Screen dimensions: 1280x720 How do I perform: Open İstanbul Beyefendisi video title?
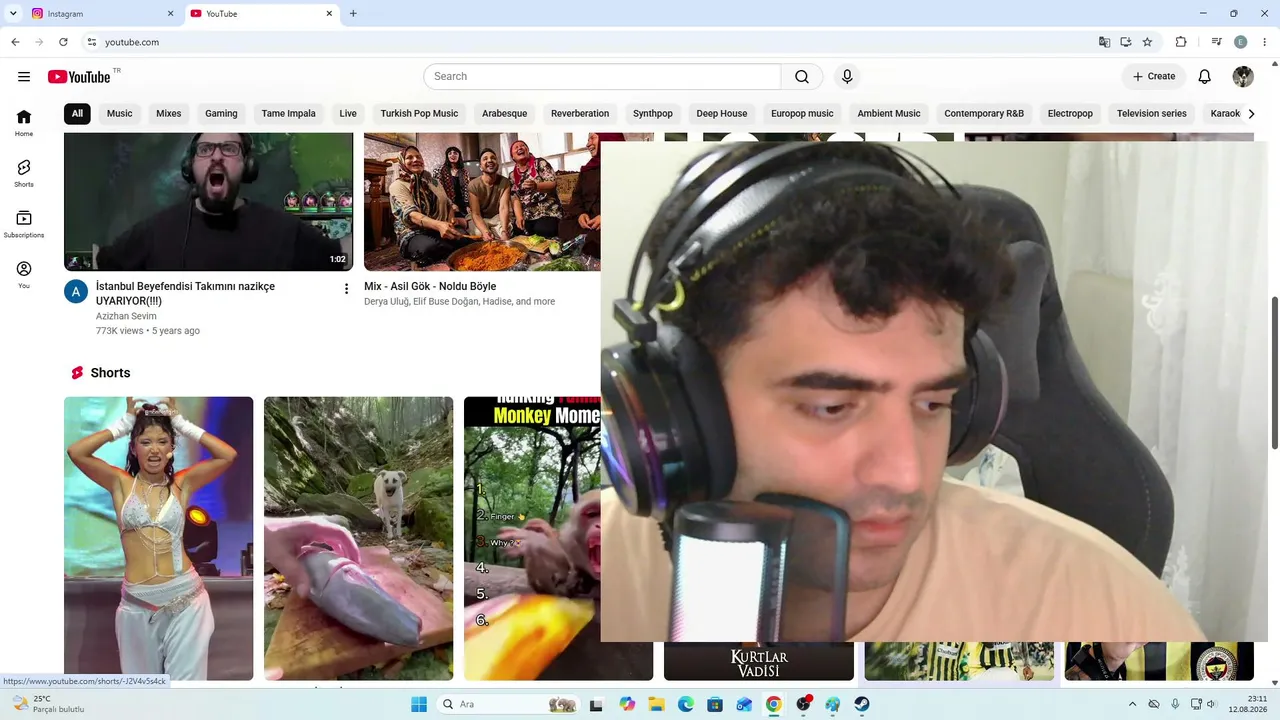tap(185, 293)
